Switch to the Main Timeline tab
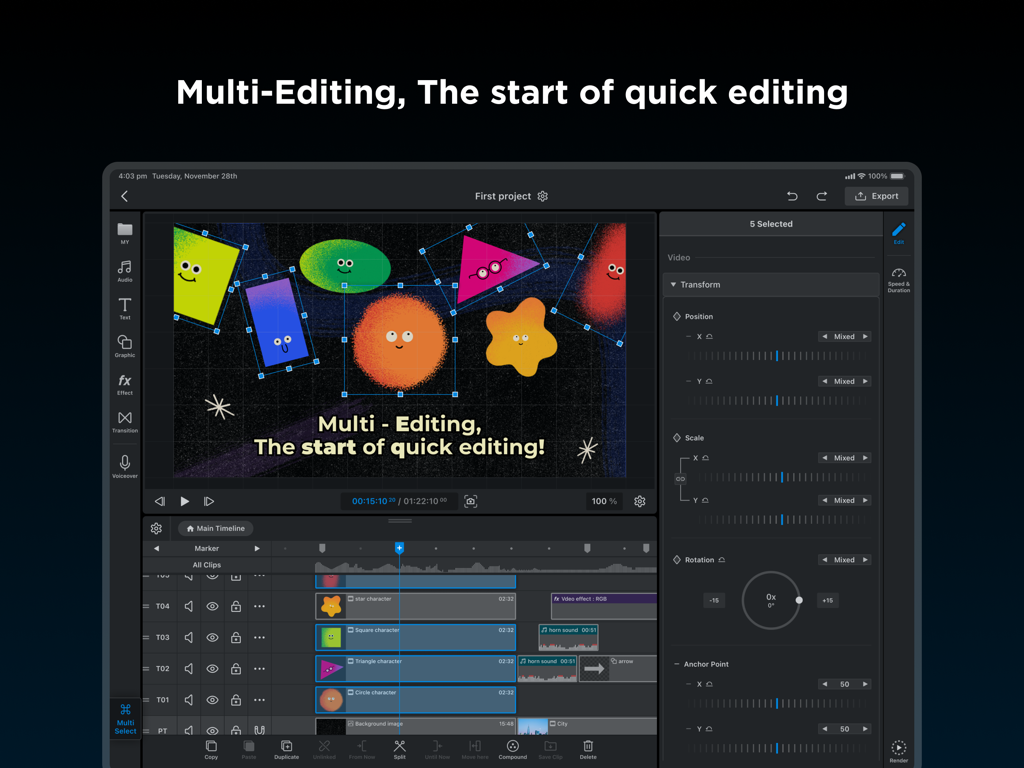1024x768 pixels. click(215, 528)
